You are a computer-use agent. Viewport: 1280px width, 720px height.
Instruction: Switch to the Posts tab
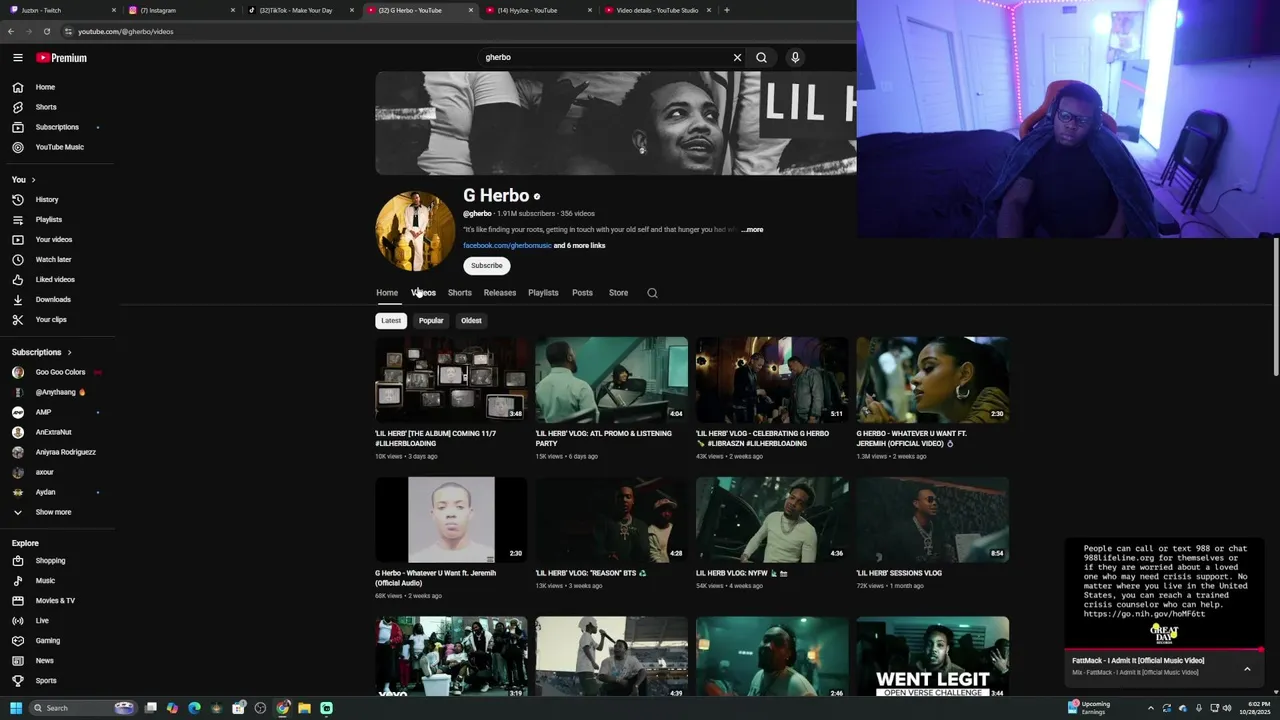pyautogui.click(x=582, y=293)
